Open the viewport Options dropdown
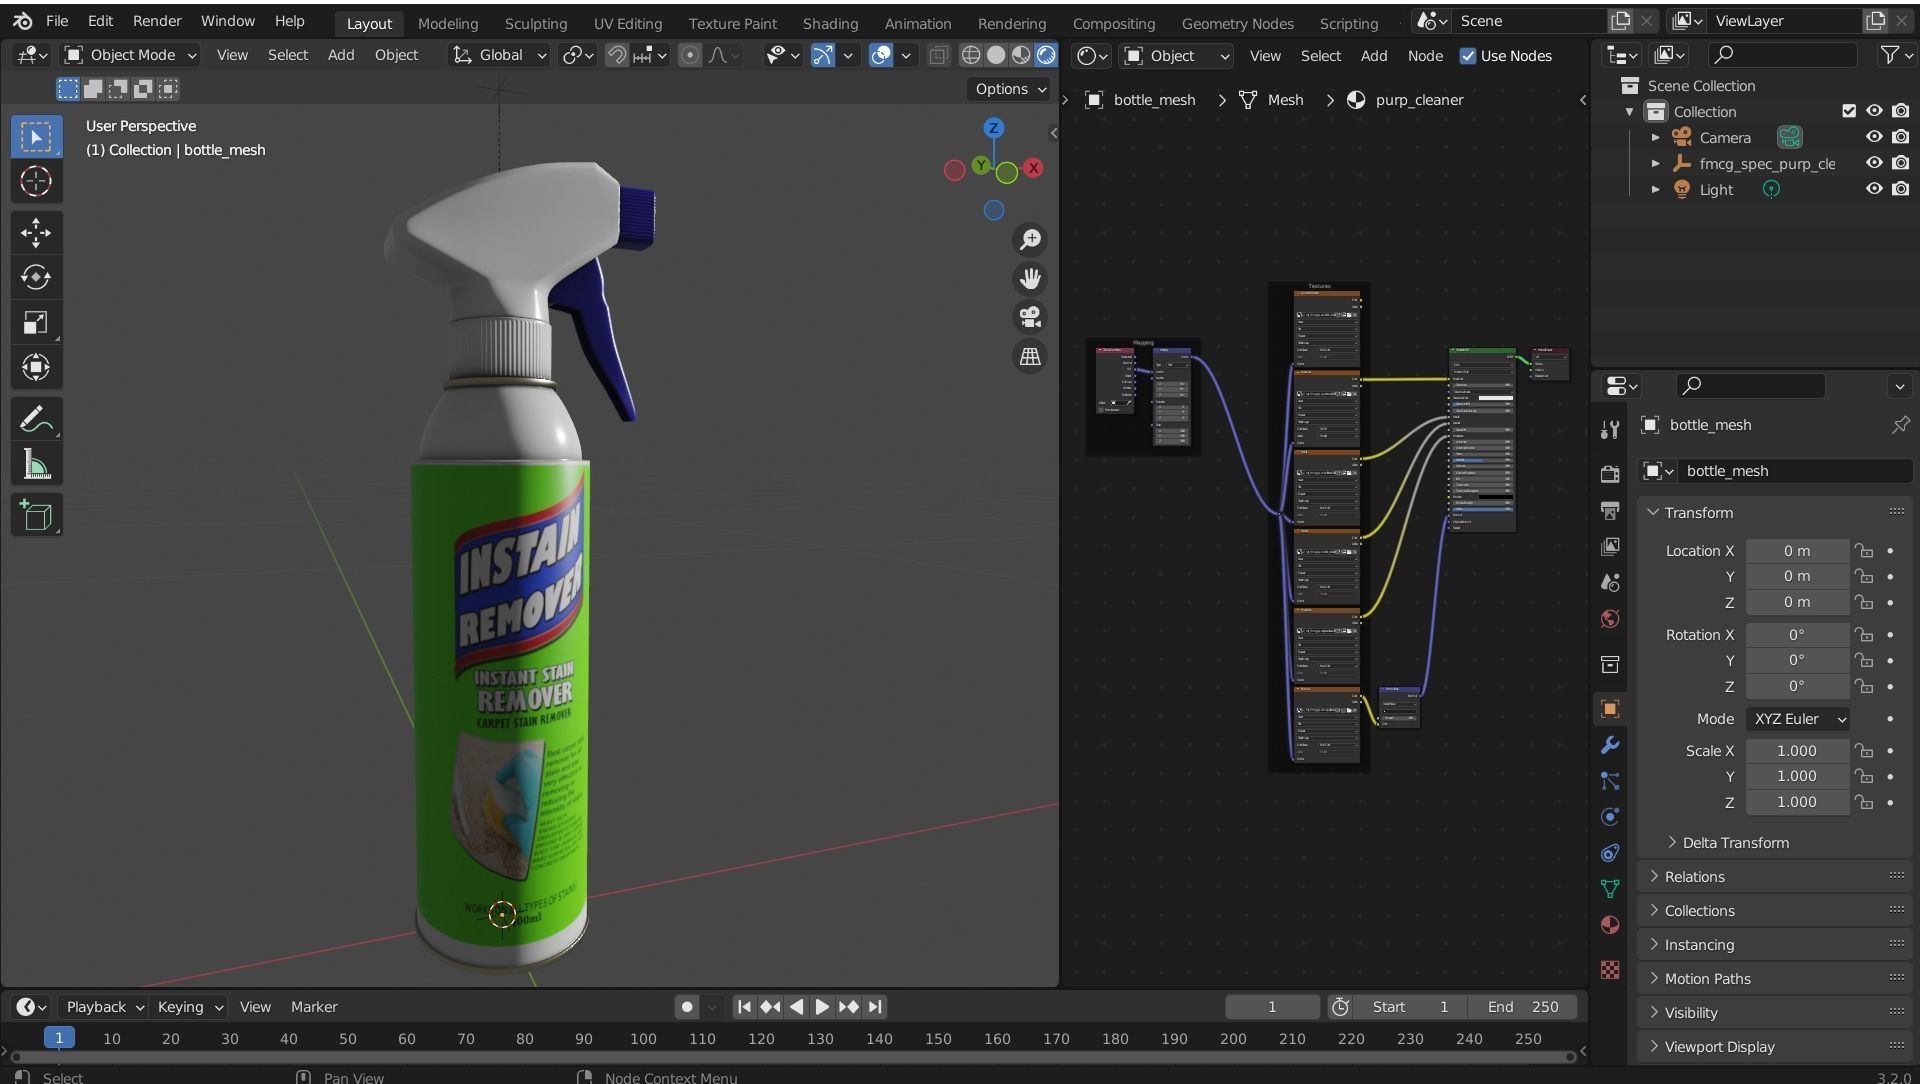This screenshot has width=1920, height=1084. click(x=1010, y=89)
